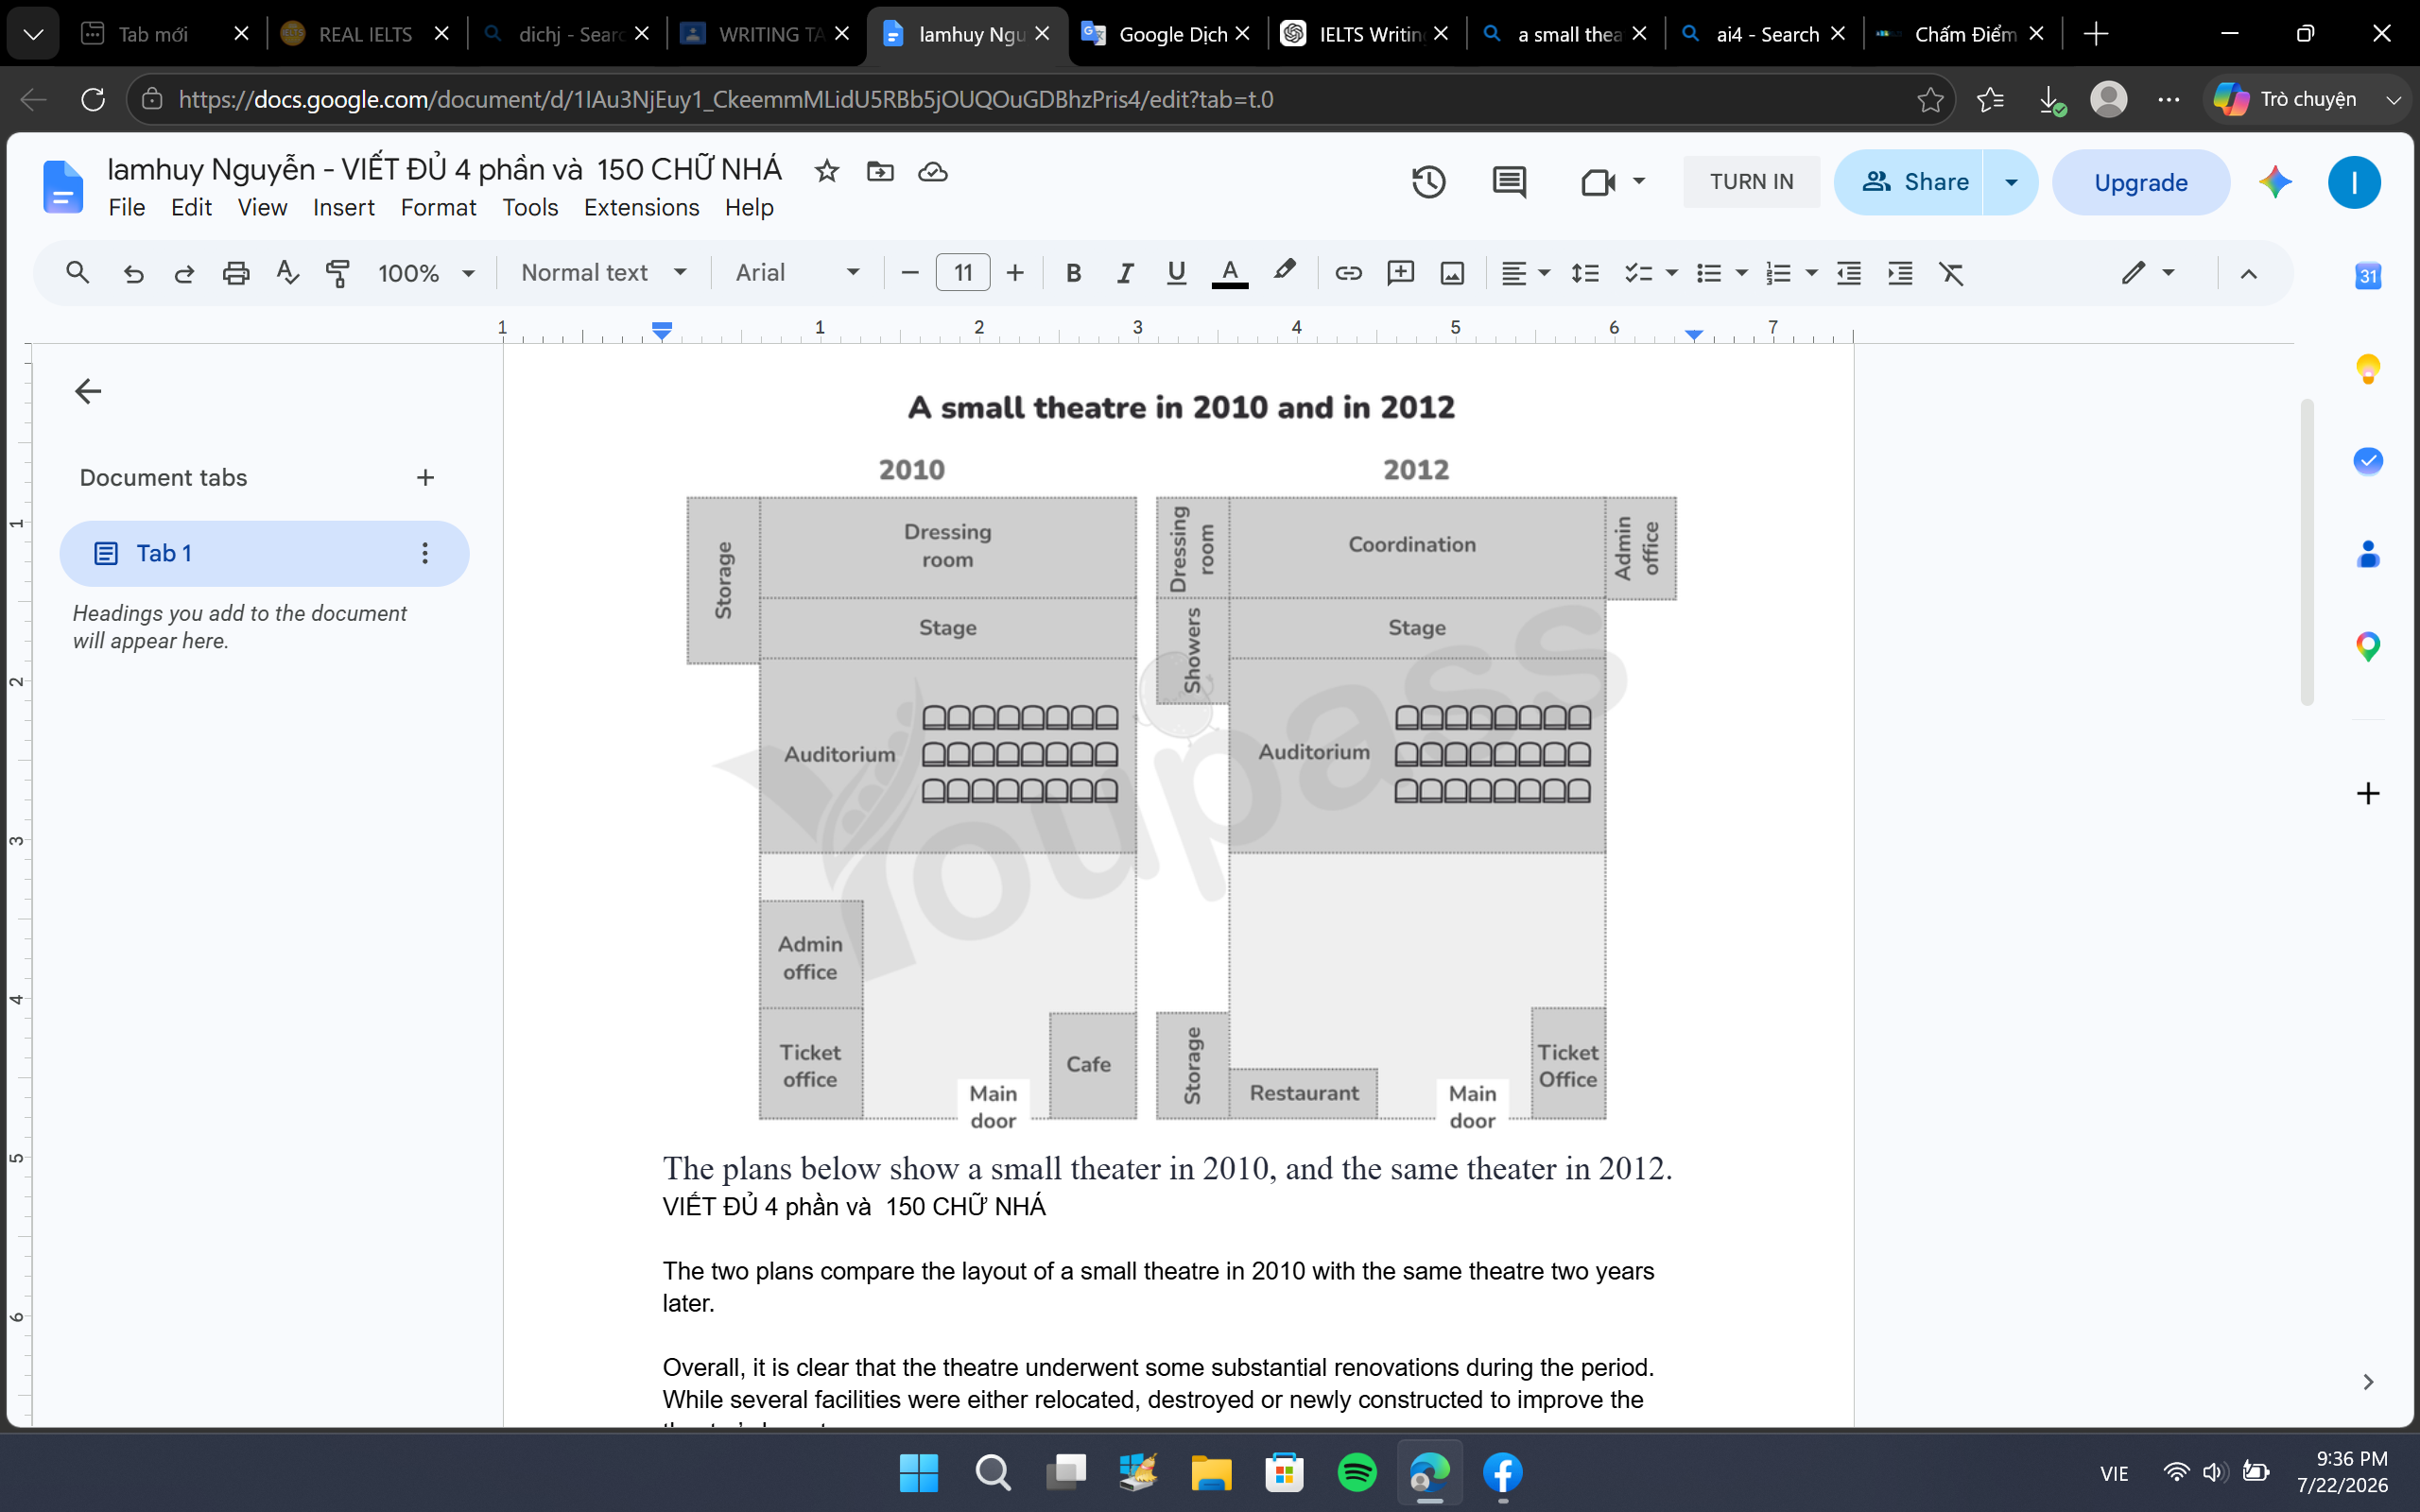2420x1512 pixels.
Task: Open the Edit menu
Action: tap(191, 207)
